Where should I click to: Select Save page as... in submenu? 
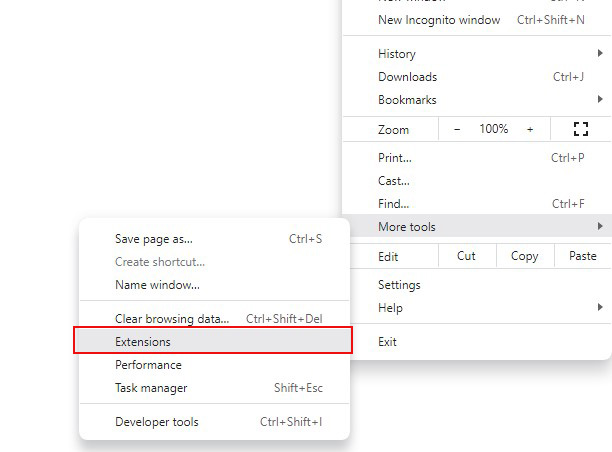click(x=214, y=239)
